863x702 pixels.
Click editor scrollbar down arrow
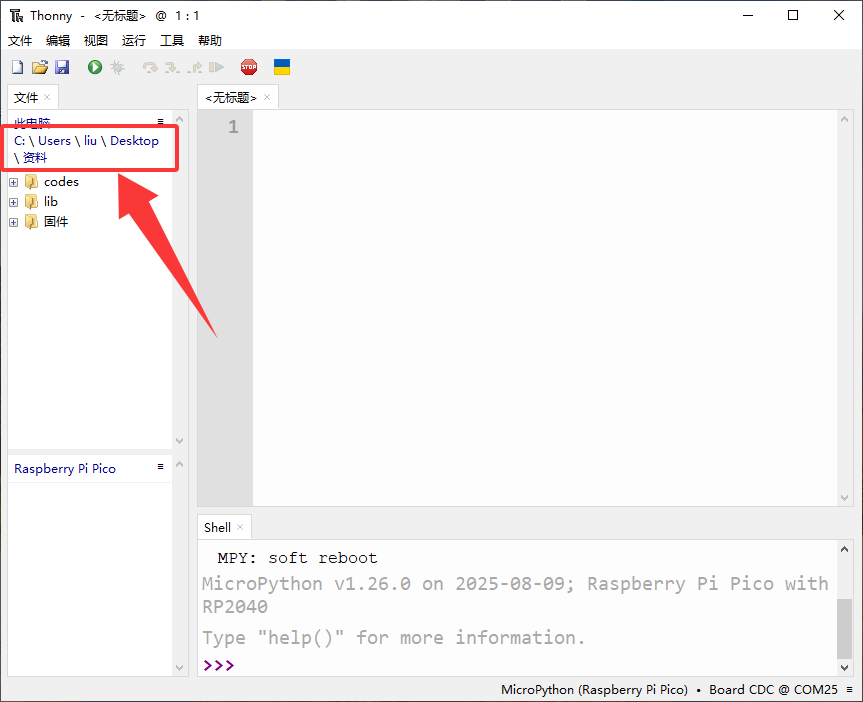coord(844,498)
